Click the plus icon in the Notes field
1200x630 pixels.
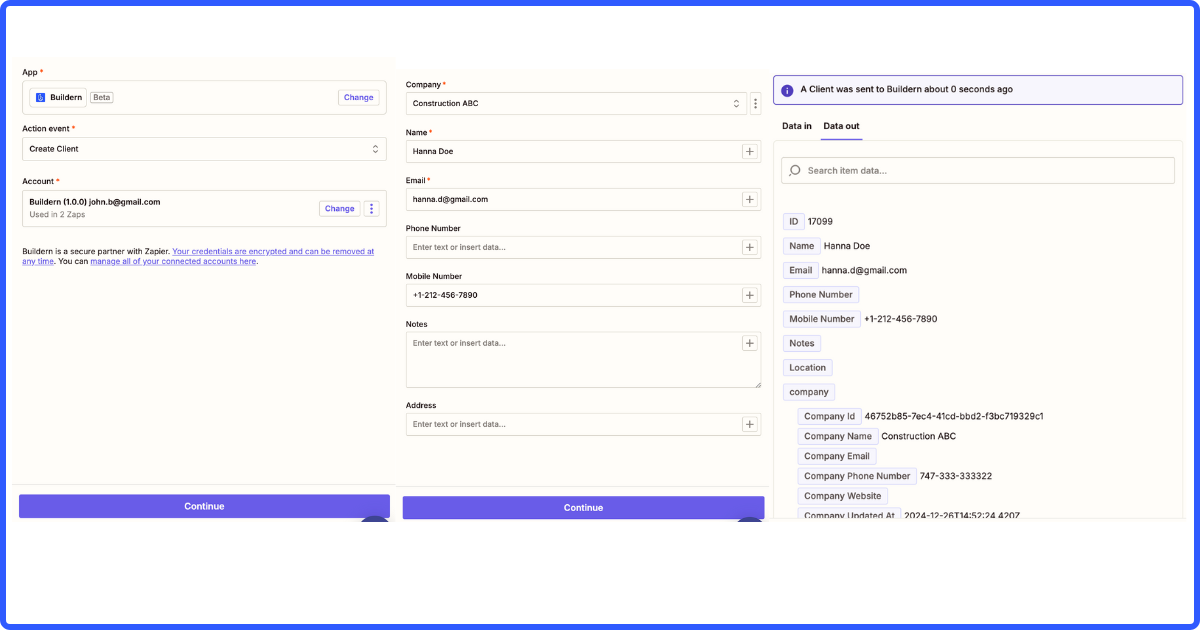click(x=750, y=343)
